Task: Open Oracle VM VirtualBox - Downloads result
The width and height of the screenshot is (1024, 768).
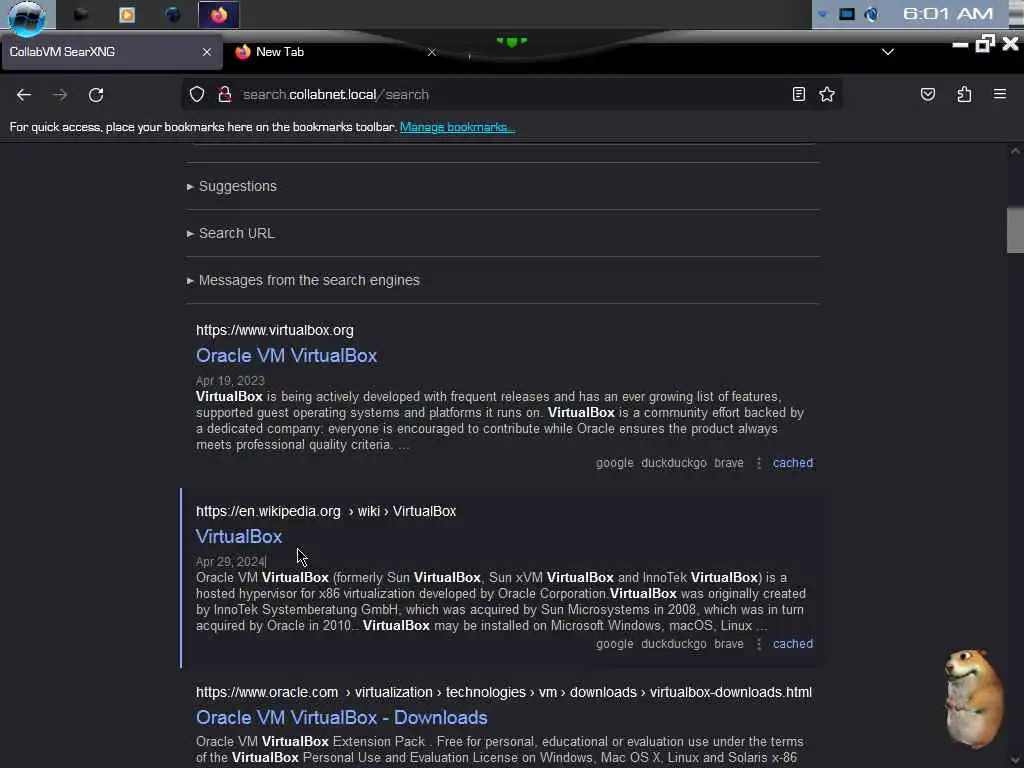Action: click(342, 717)
